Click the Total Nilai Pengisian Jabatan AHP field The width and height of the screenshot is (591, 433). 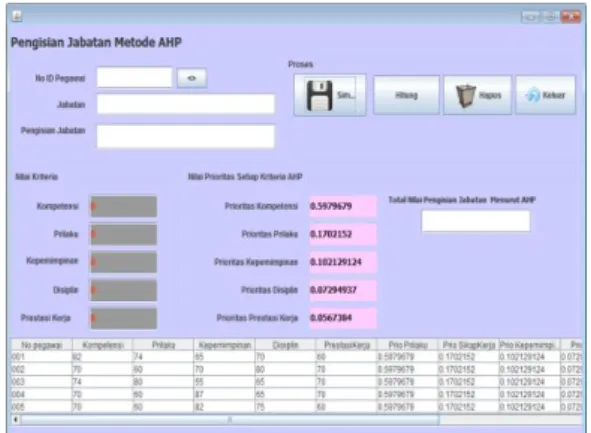point(476,221)
